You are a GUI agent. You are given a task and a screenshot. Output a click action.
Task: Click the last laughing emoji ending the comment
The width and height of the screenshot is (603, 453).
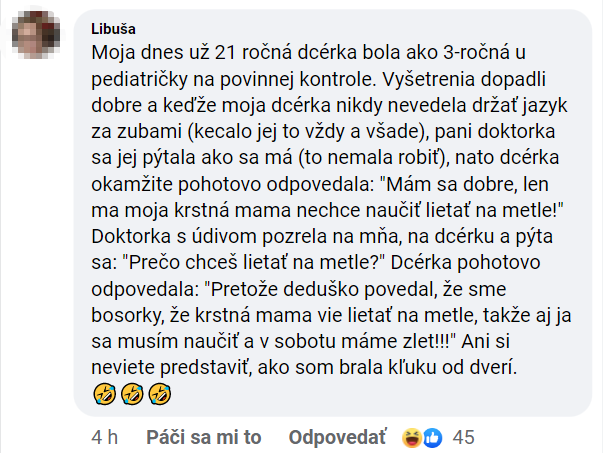[x=157, y=396]
